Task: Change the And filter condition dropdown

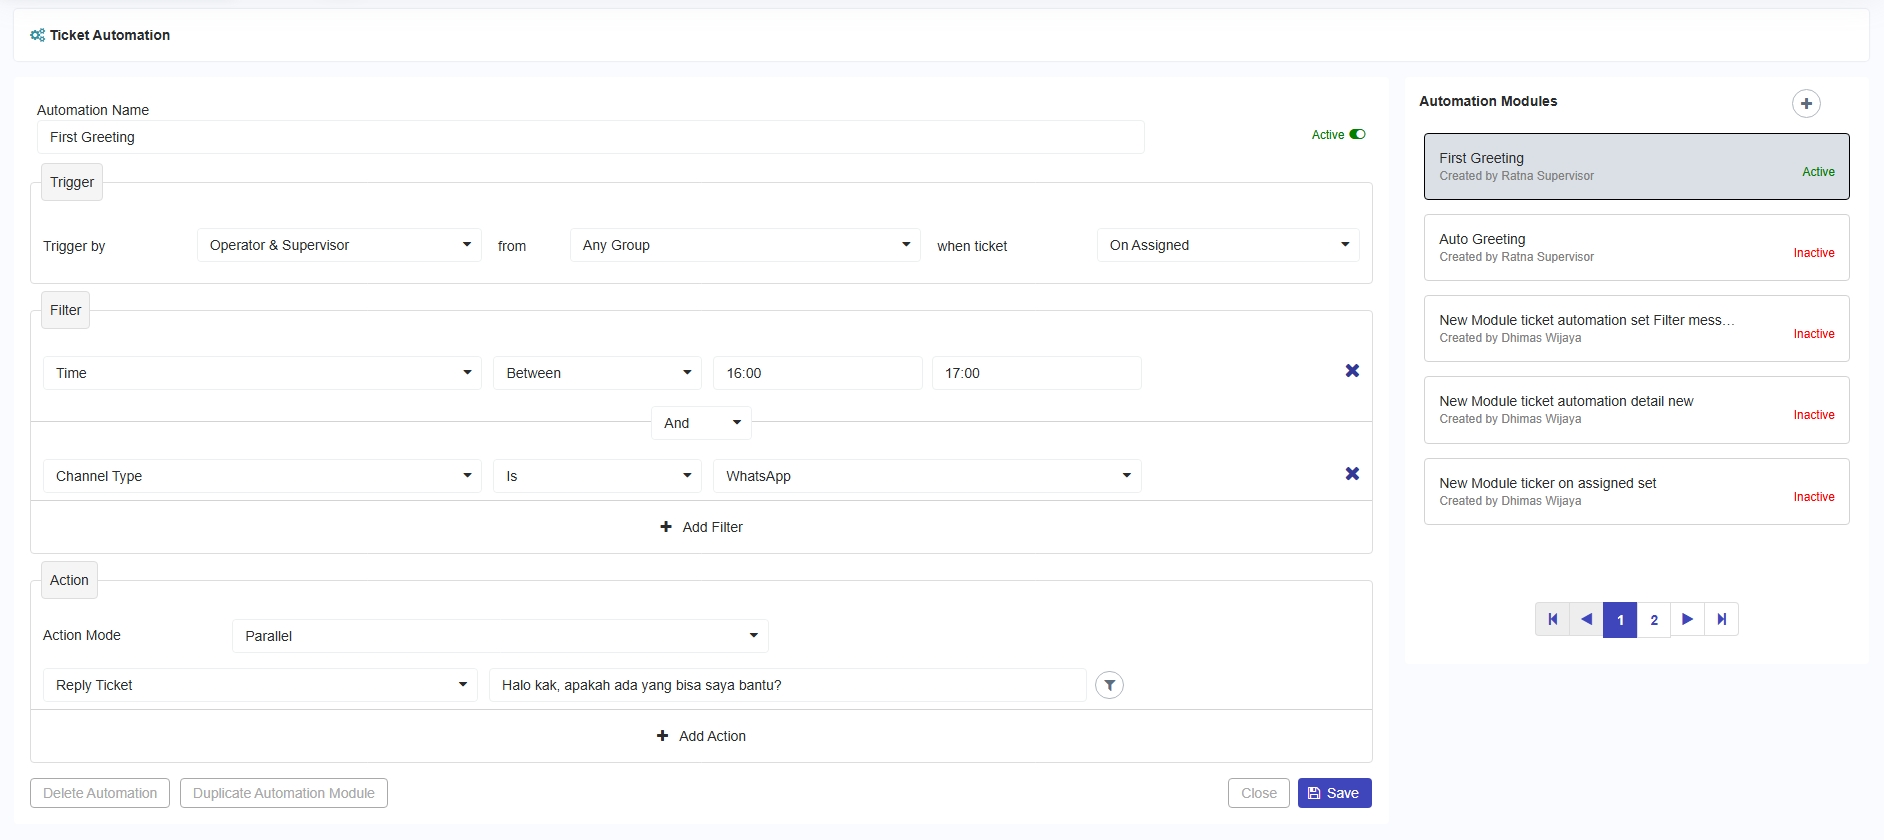Action: [701, 423]
